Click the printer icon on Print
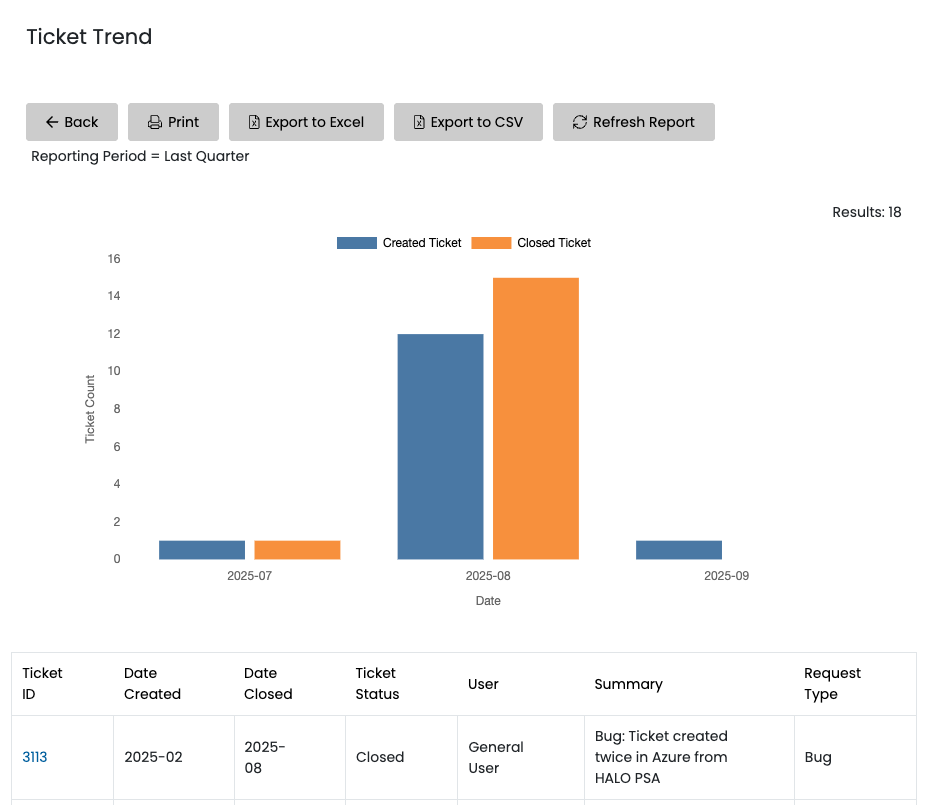This screenshot has width=938, height=805. pos(155,122)
